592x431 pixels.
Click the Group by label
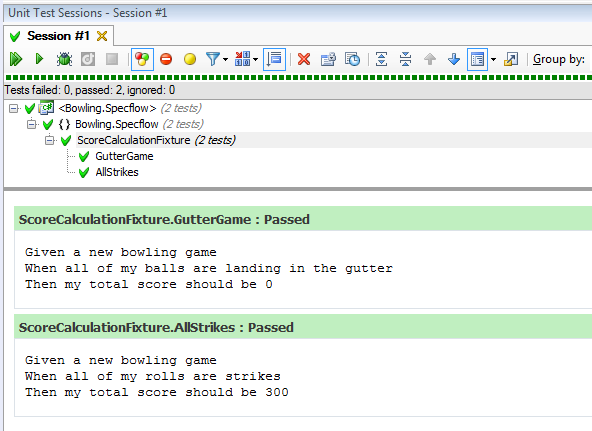point(559,59)
